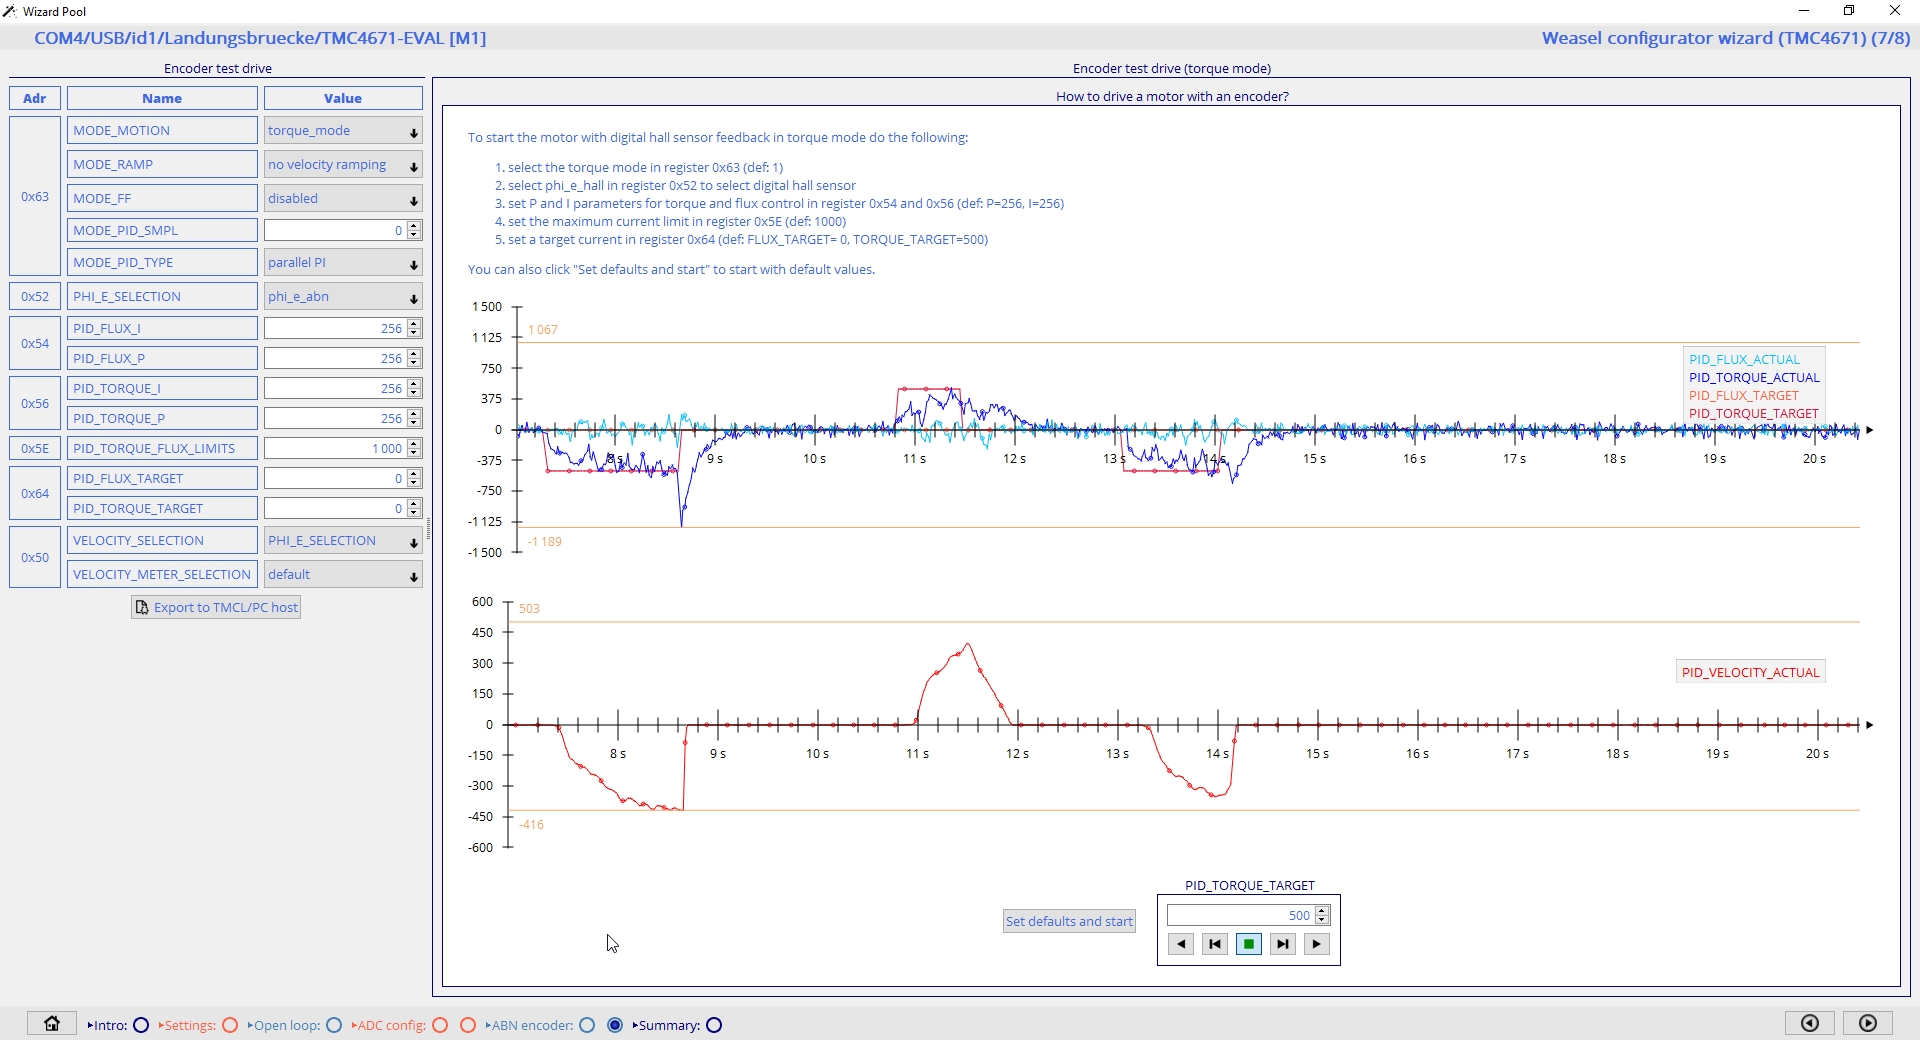1920x1040 pixels.
Task: Go to previous wizard page arrow
Action: (x=1810, y=1023)
